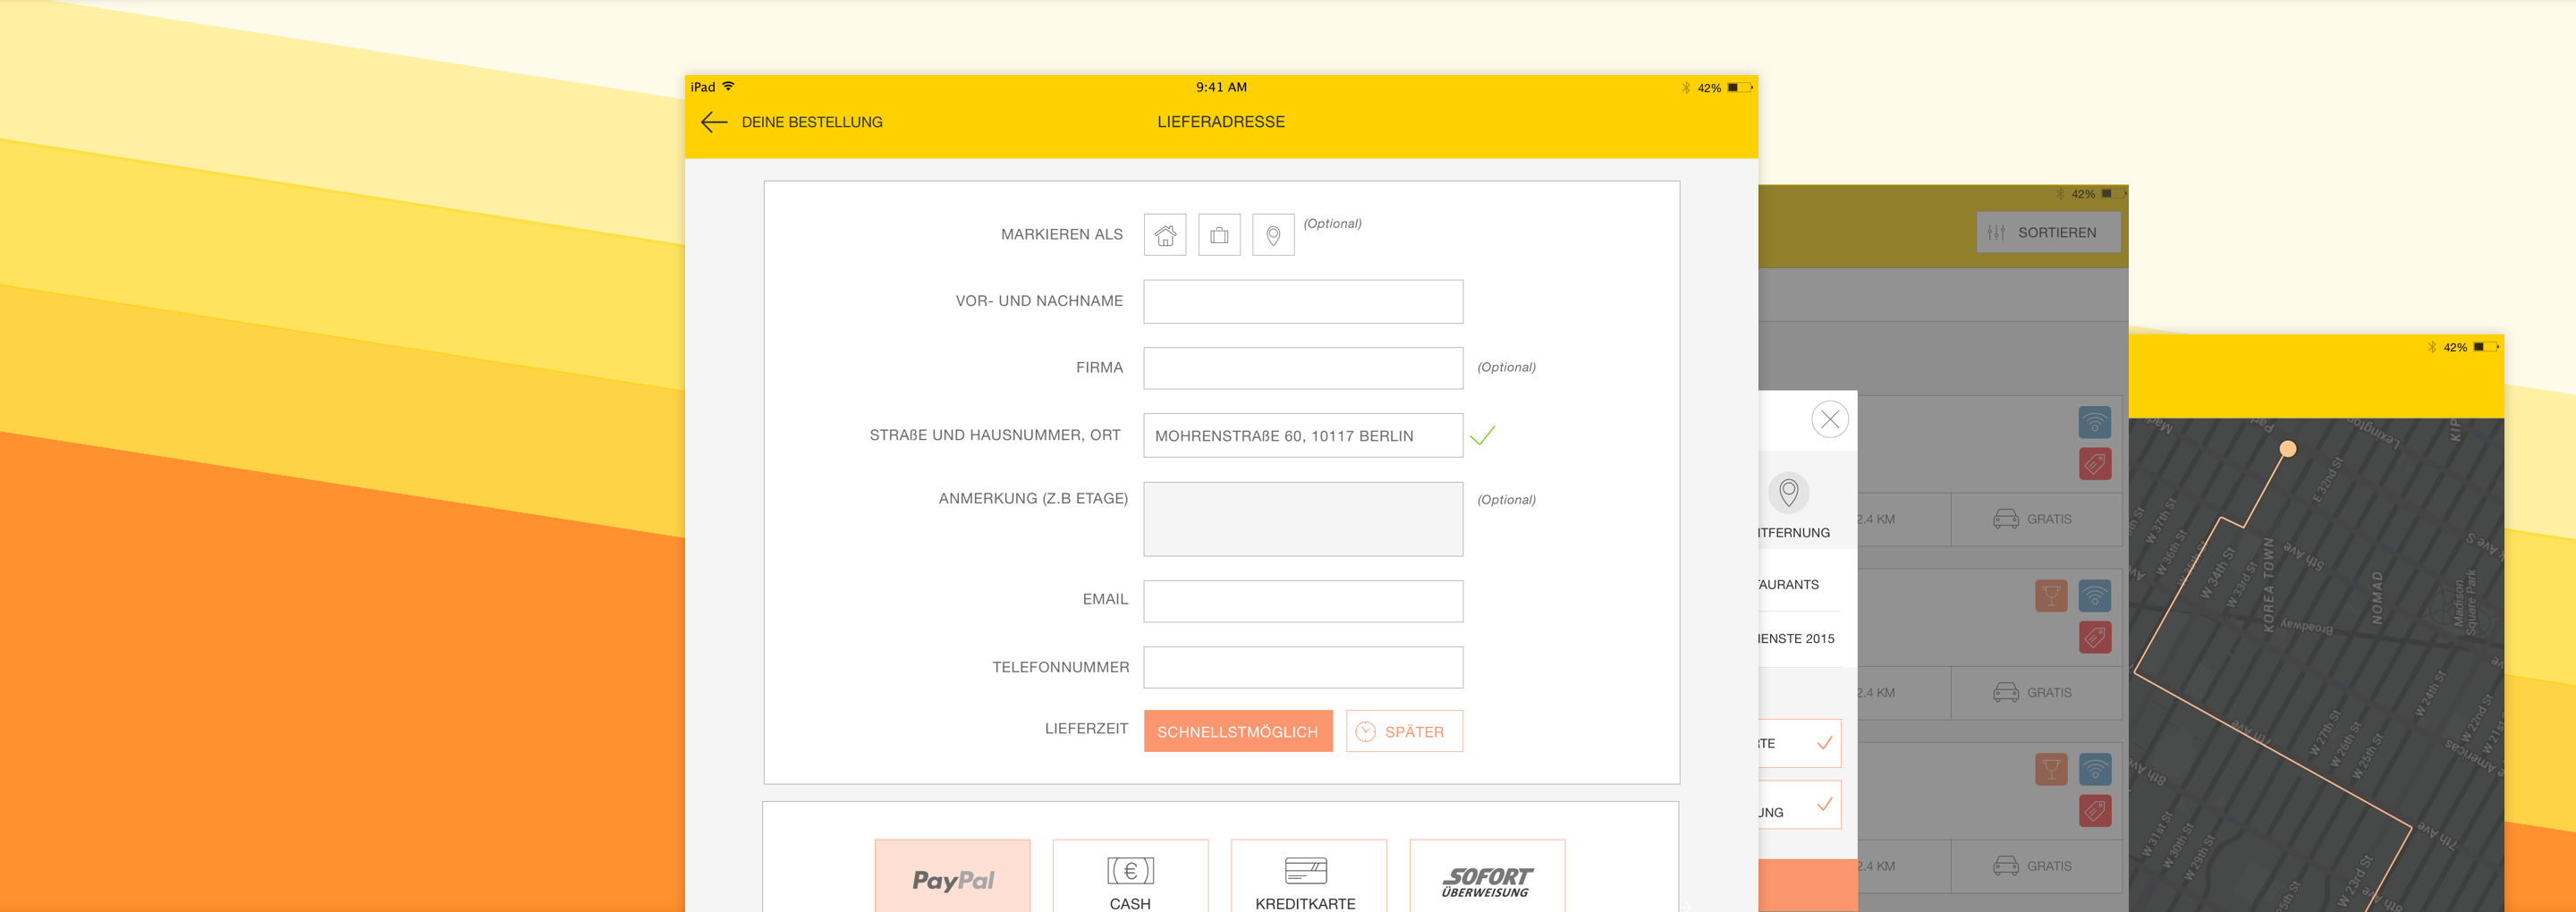Toggle the checked filter option ending in UNG
This screenshot has height=912, width=2576.
coord(1800,805)
